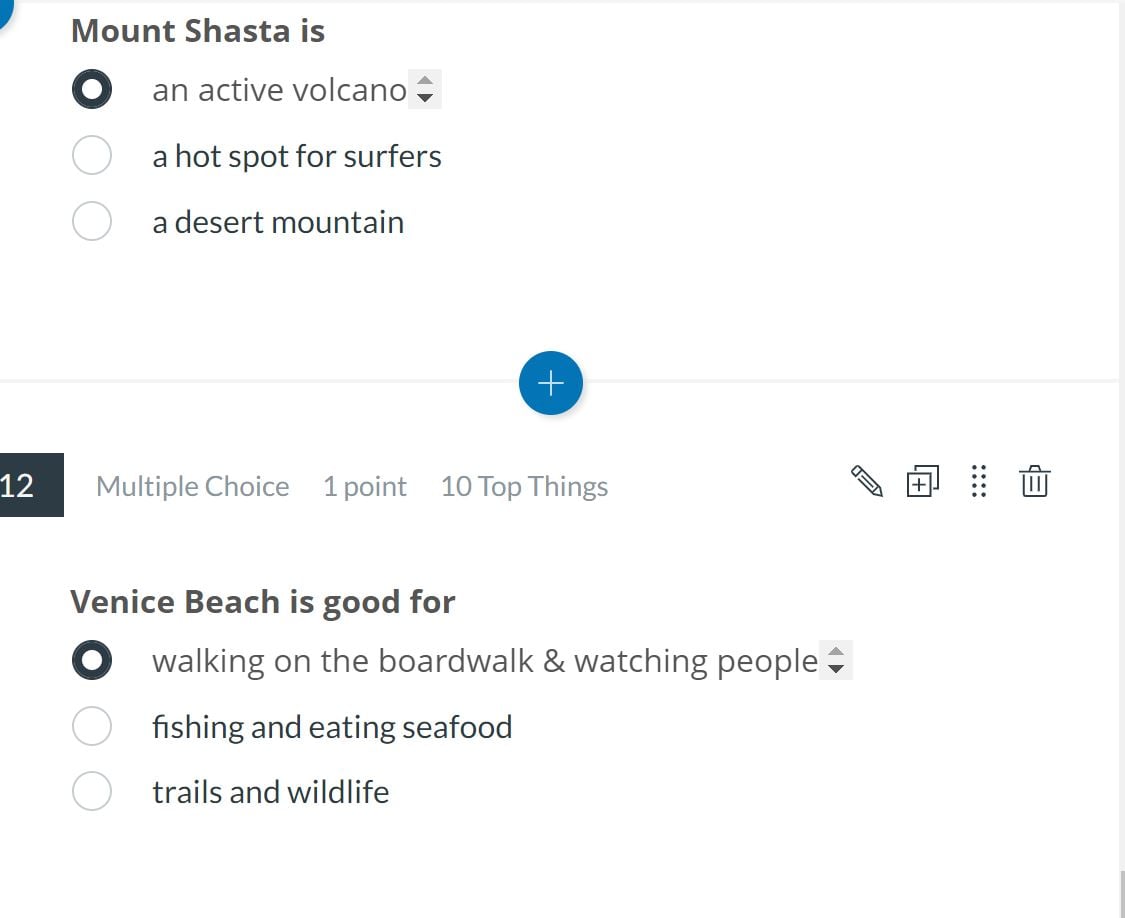1125x918 pixels.
Task: Choose 'a hot spot for surfers' radio button
Action: click(92, 156)
